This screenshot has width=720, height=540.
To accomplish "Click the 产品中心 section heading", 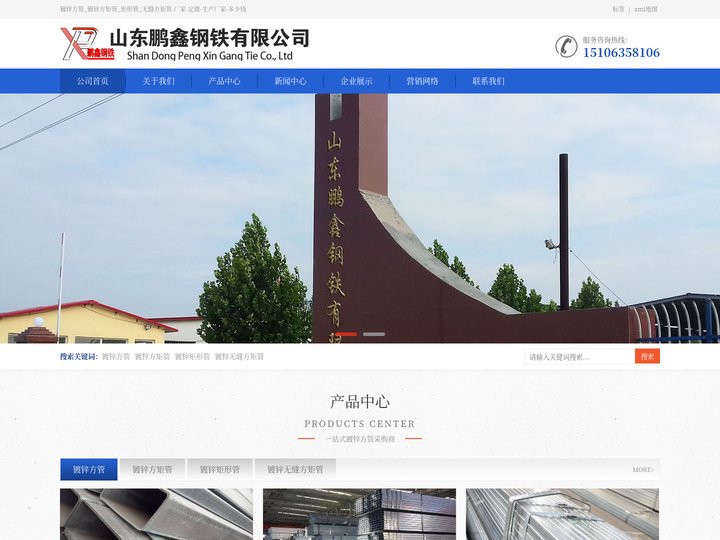I will coord(360,402).
